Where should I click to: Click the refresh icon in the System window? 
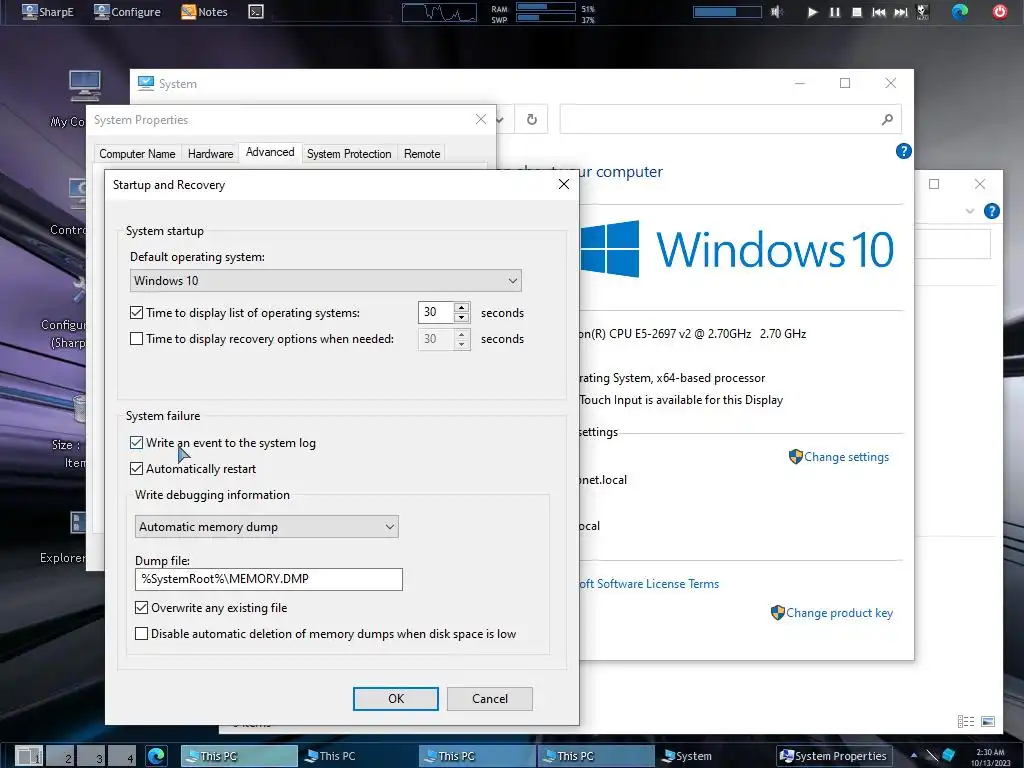point(532,120)
